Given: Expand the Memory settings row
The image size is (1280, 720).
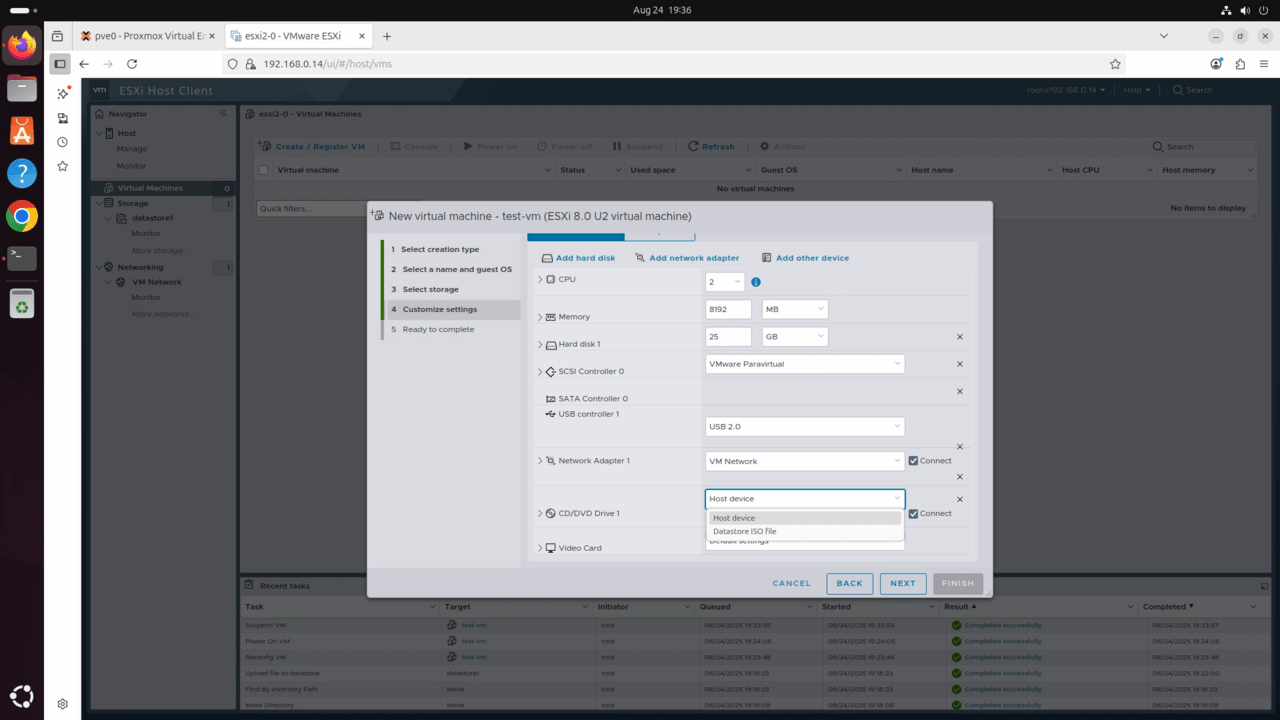Looking at the screenshot, I should point(541,317).
